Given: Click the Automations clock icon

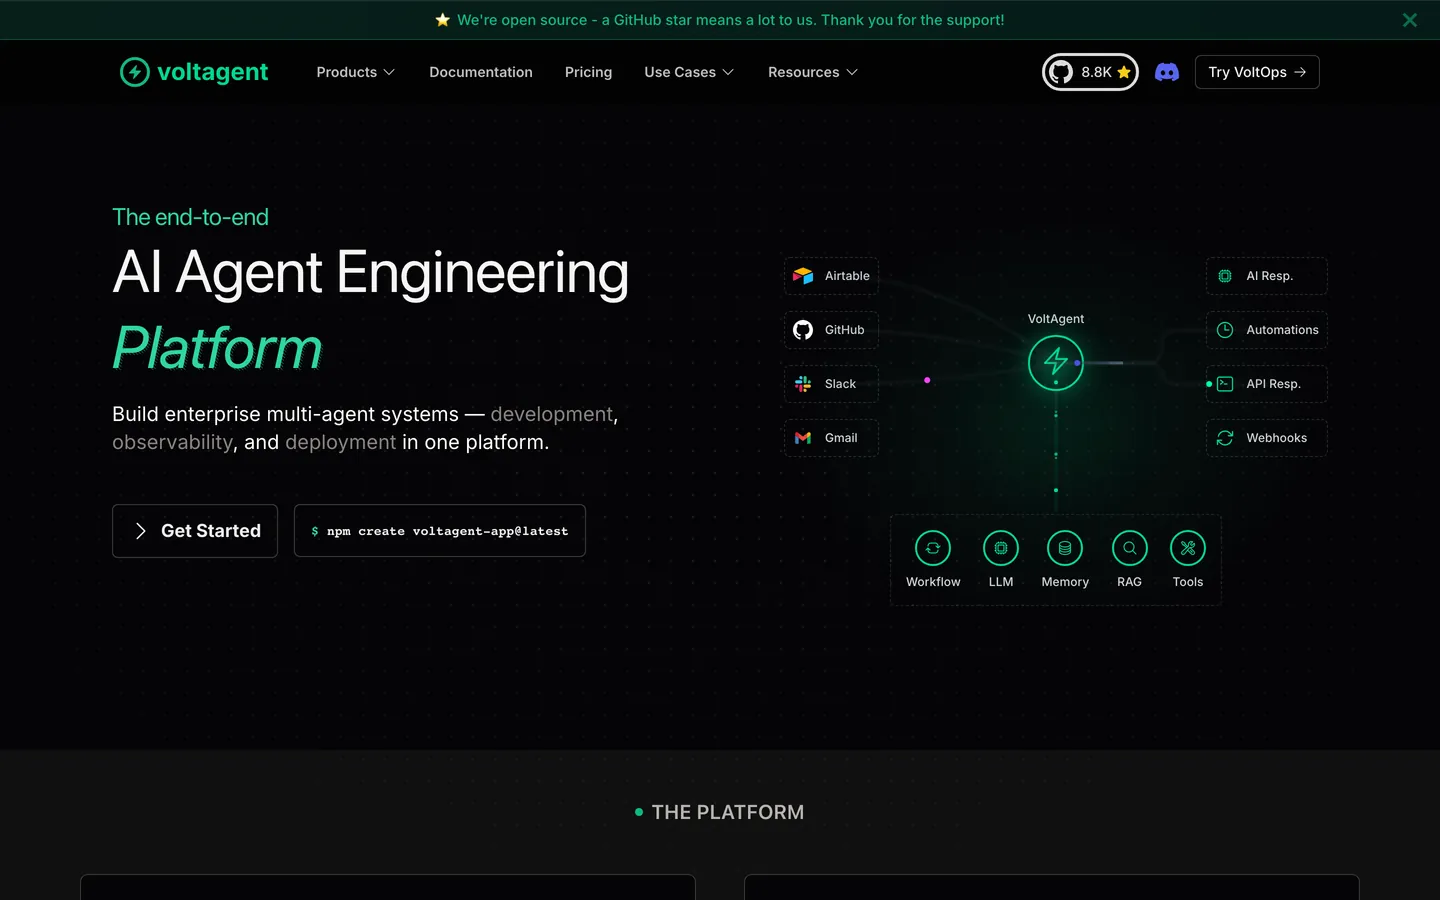Looking at the screenshot, I should [x=1225, y=330].
